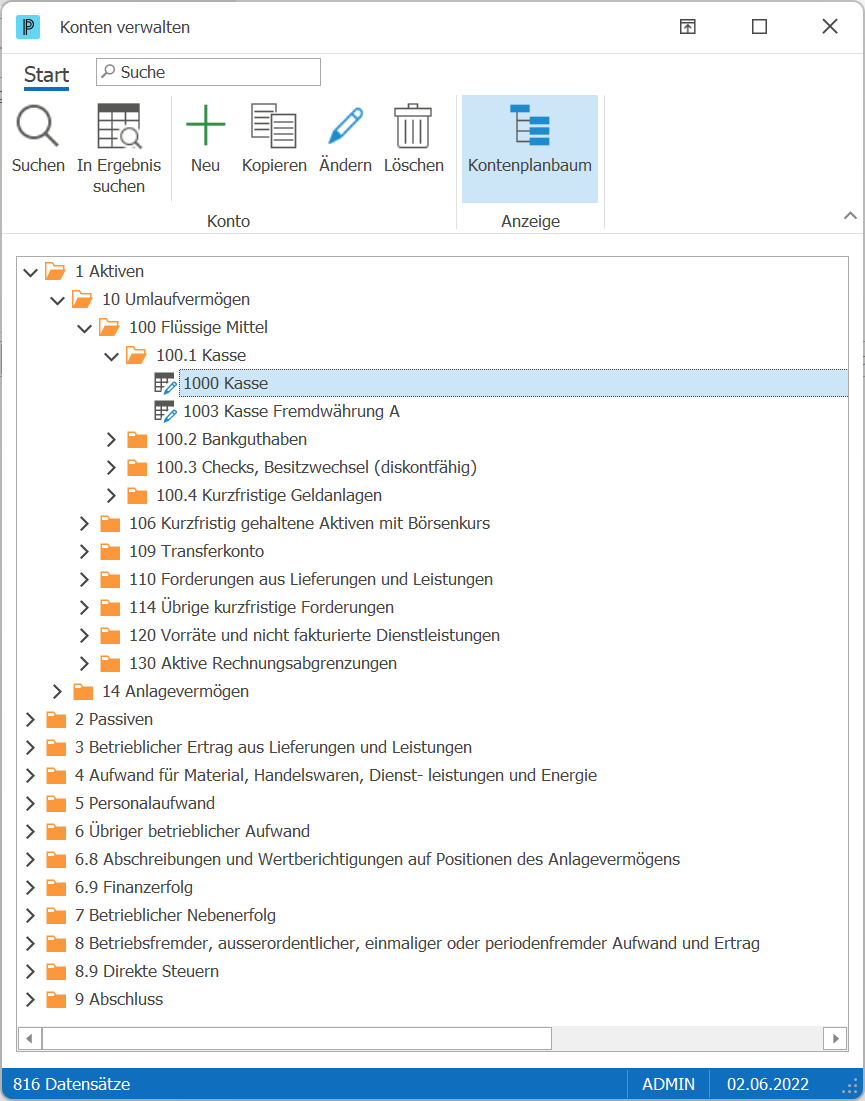Collapse the 100 Flüssige Mittel node
Viewport: 865px width, 1101px height.
click(x=84, y=328)
